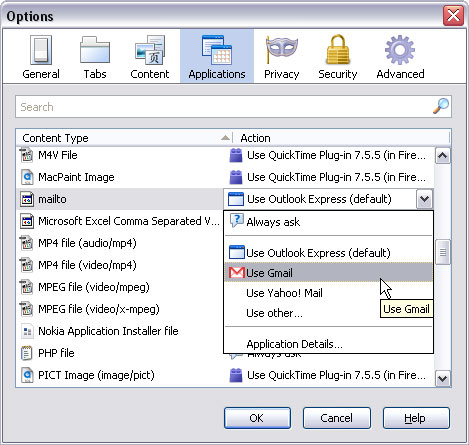
Task: Open the General preferences panel
Action: [x=41, y=57]
